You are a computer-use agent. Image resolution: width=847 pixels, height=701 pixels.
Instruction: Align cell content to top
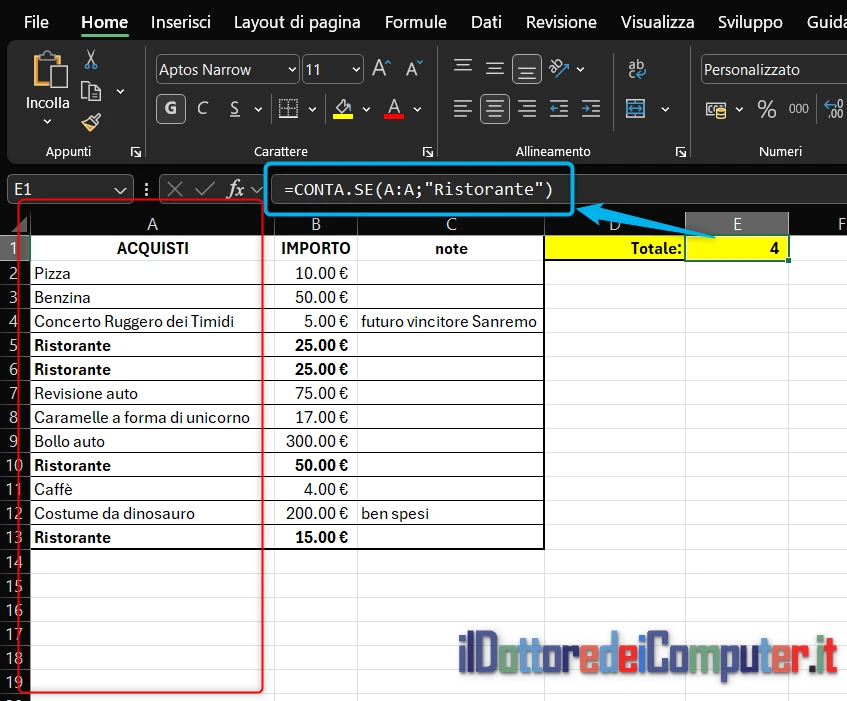tap(463, 68)
